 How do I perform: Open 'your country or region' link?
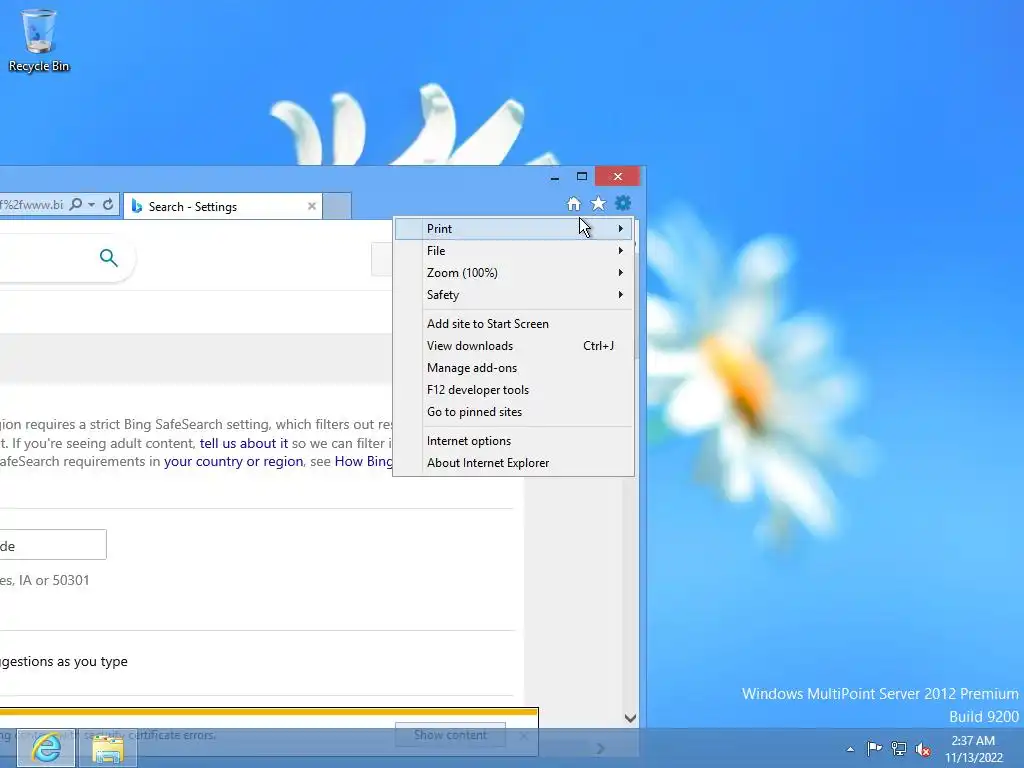(x=234, y=462)
